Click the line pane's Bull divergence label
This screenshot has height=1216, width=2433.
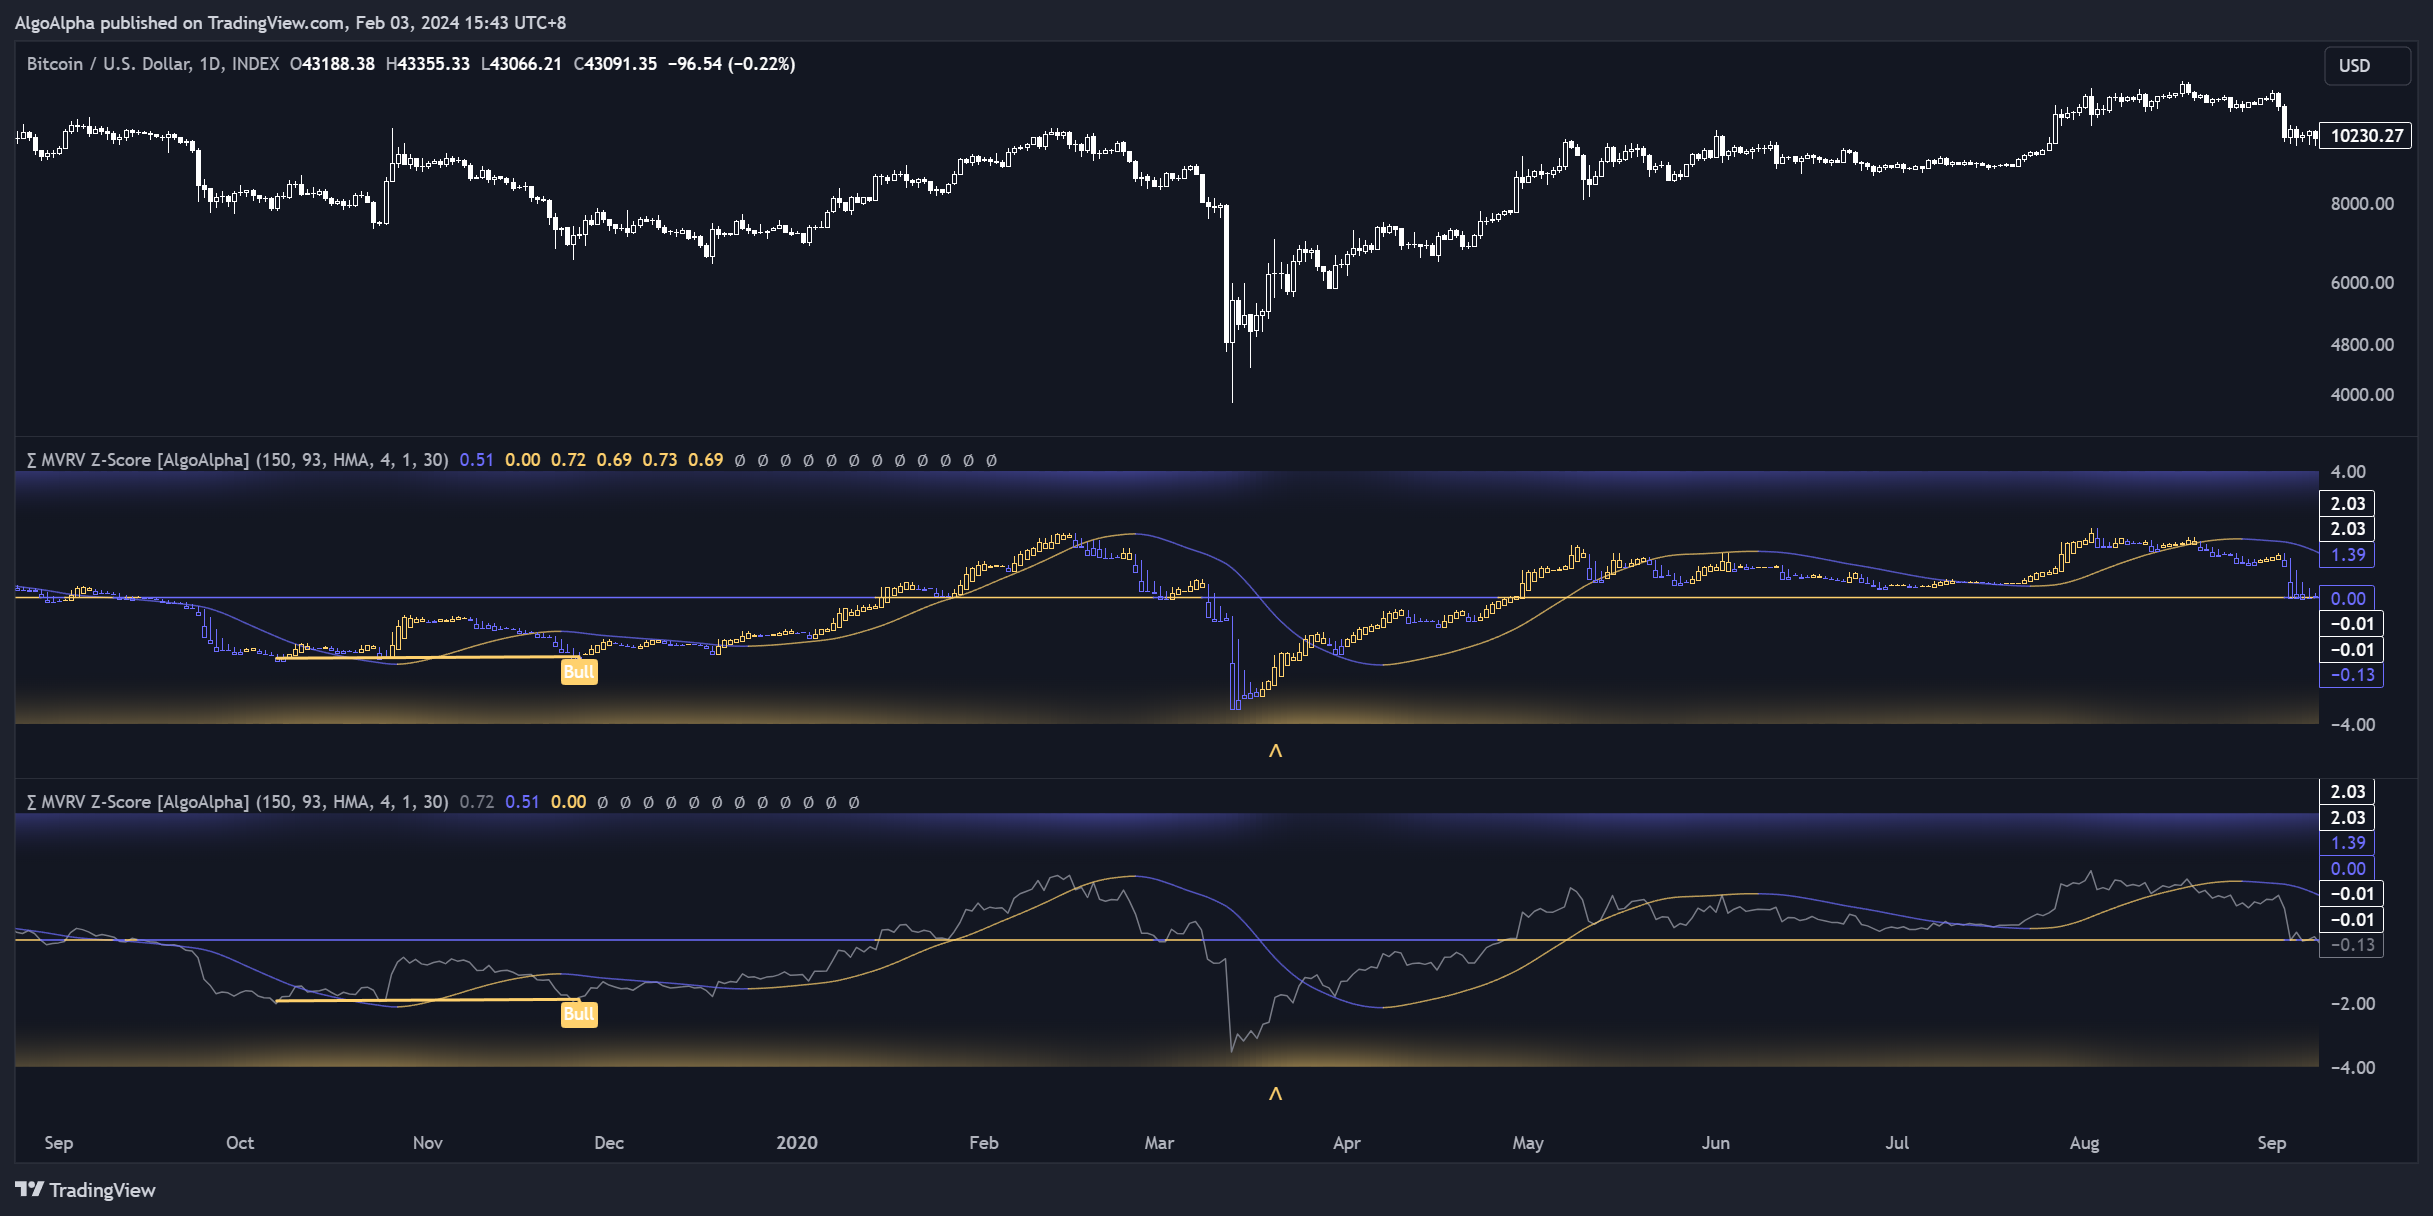[x=579, y=1014]
